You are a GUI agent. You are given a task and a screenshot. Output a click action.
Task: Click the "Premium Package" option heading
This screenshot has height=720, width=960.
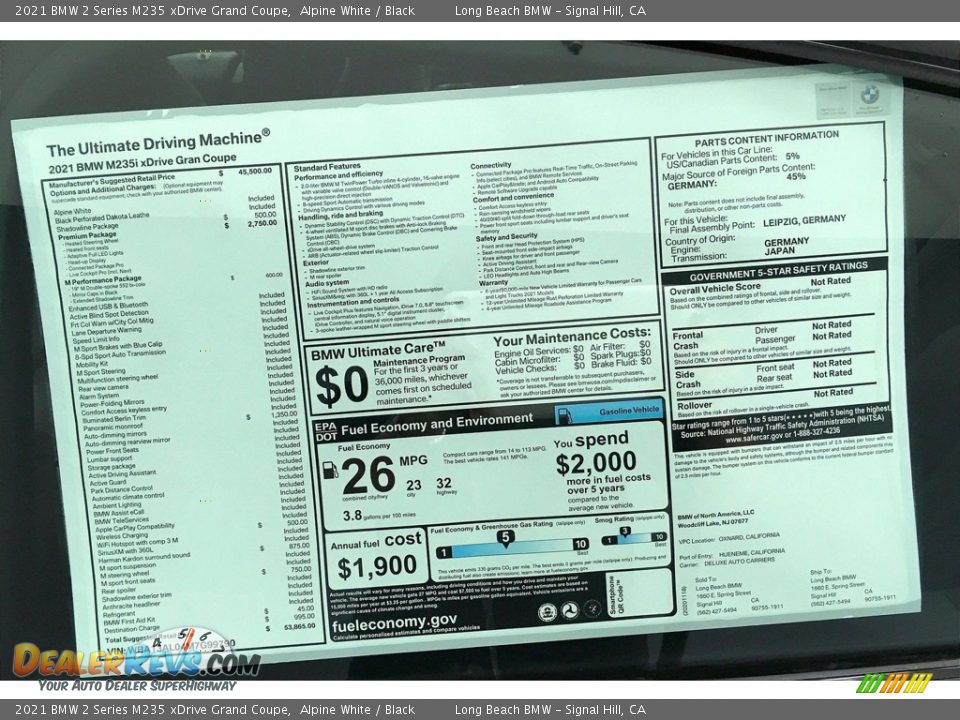coord(87,236)
